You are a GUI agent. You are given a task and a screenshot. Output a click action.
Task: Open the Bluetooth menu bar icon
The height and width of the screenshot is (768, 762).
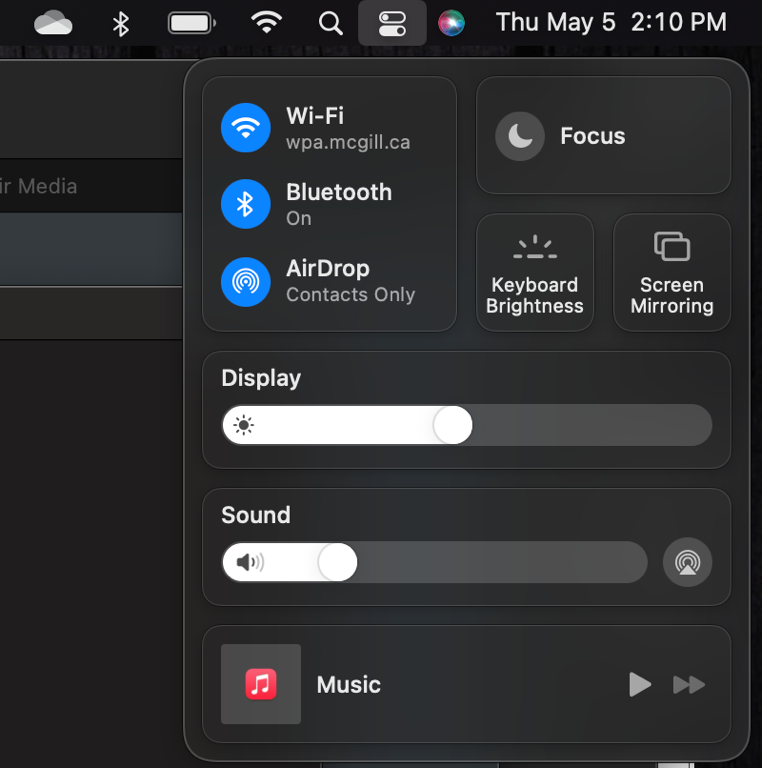click(x=120, y=24)
